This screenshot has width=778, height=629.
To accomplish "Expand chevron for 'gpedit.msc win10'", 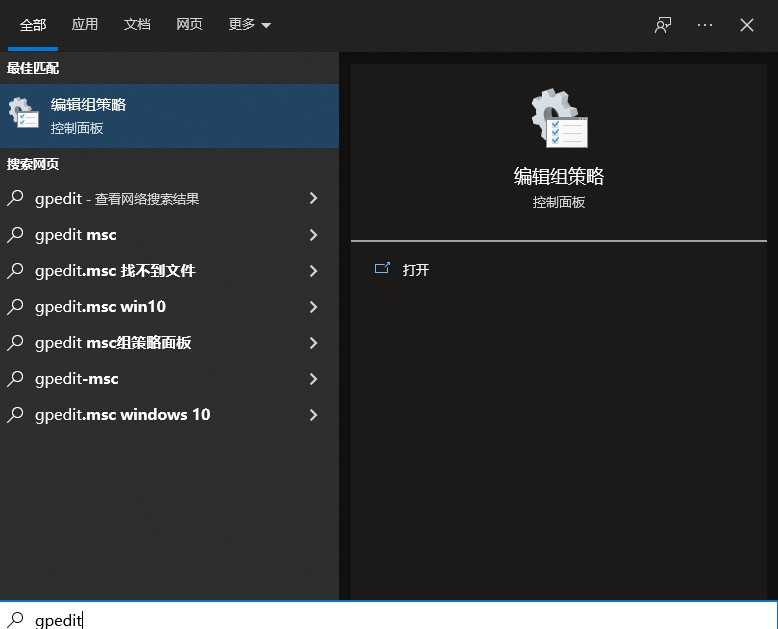I will (313, 307).
